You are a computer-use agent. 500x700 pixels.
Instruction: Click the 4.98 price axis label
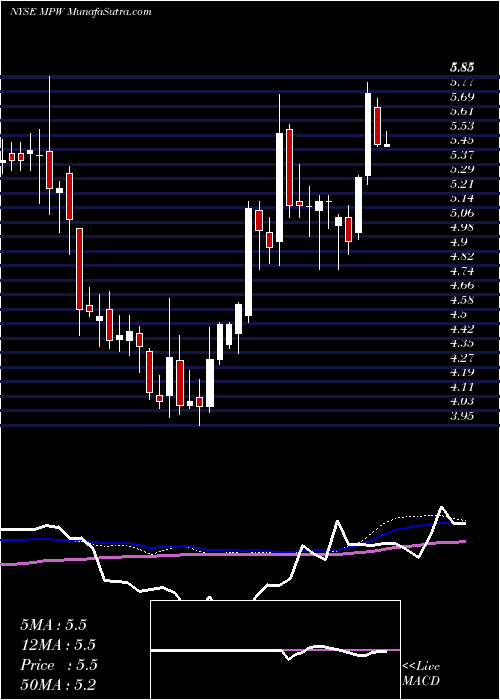tap(462, 227)
